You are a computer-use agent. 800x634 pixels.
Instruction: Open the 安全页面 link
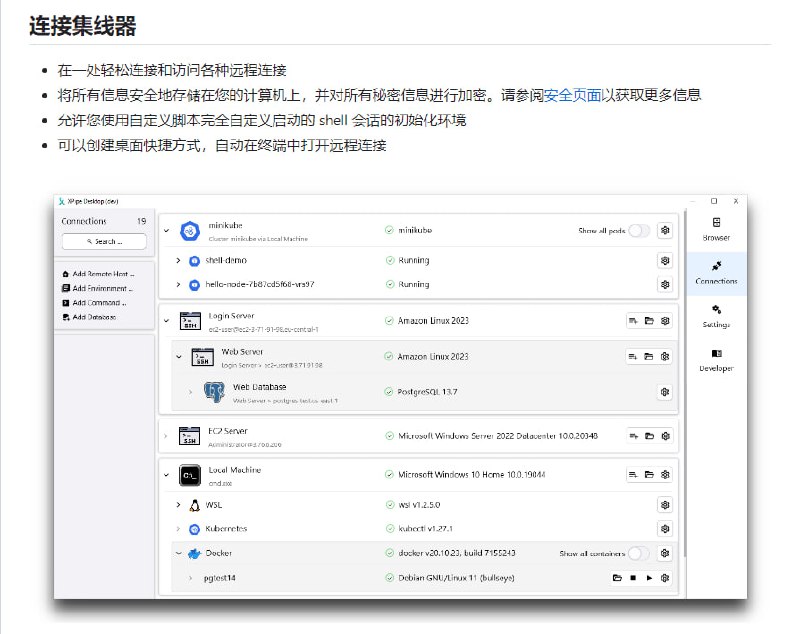point(575,95)
